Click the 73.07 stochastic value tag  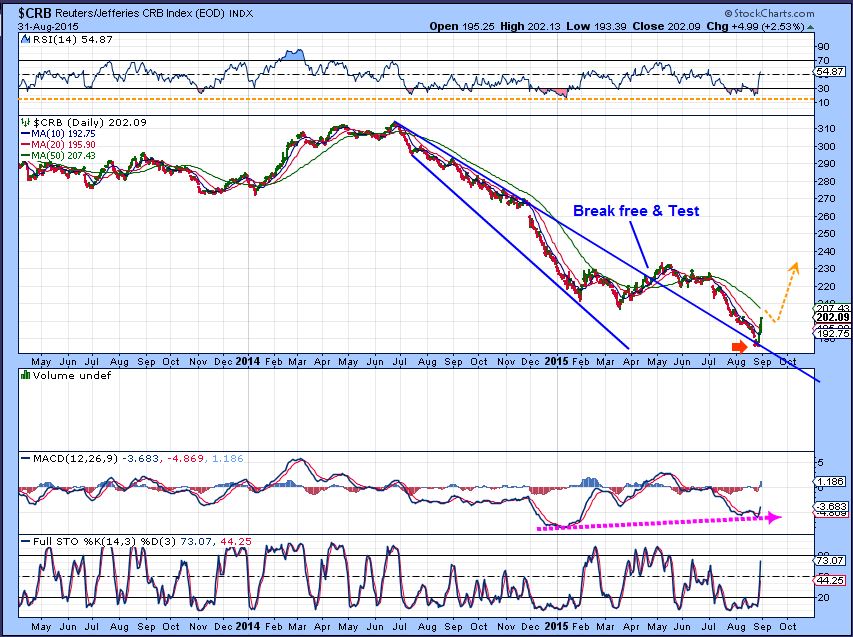830,560
